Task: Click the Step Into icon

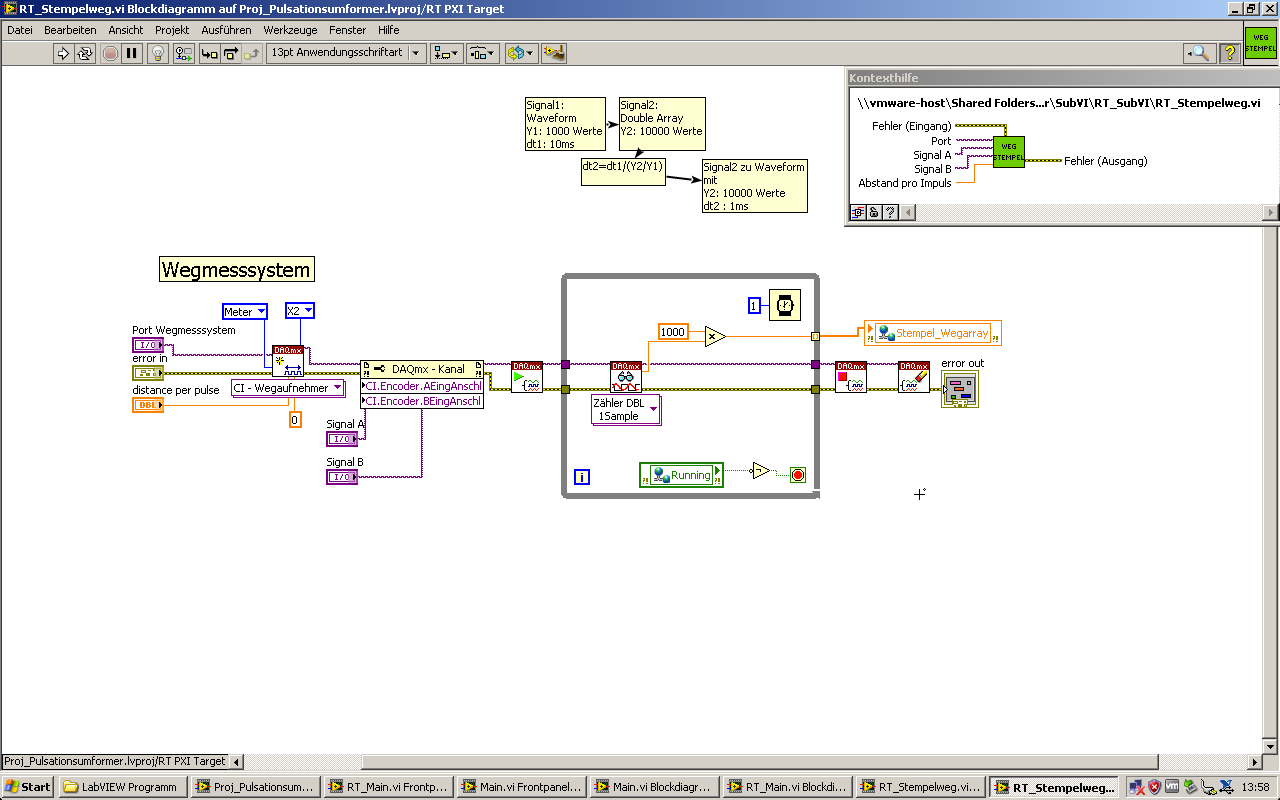Action: click(x=210, y=53)
